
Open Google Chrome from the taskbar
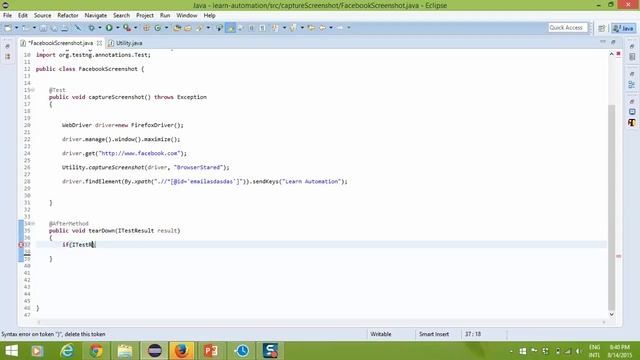pyautogui.click(x=96, y=351)
